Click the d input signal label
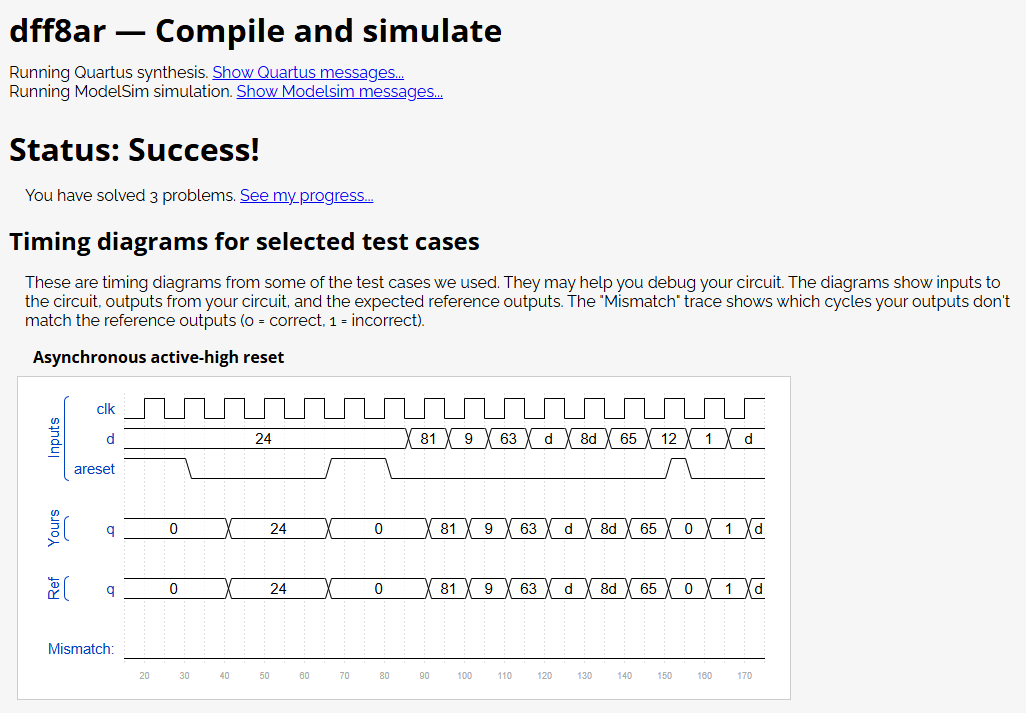This screenshot has height=713, width=1026. [x=111, y=439]
